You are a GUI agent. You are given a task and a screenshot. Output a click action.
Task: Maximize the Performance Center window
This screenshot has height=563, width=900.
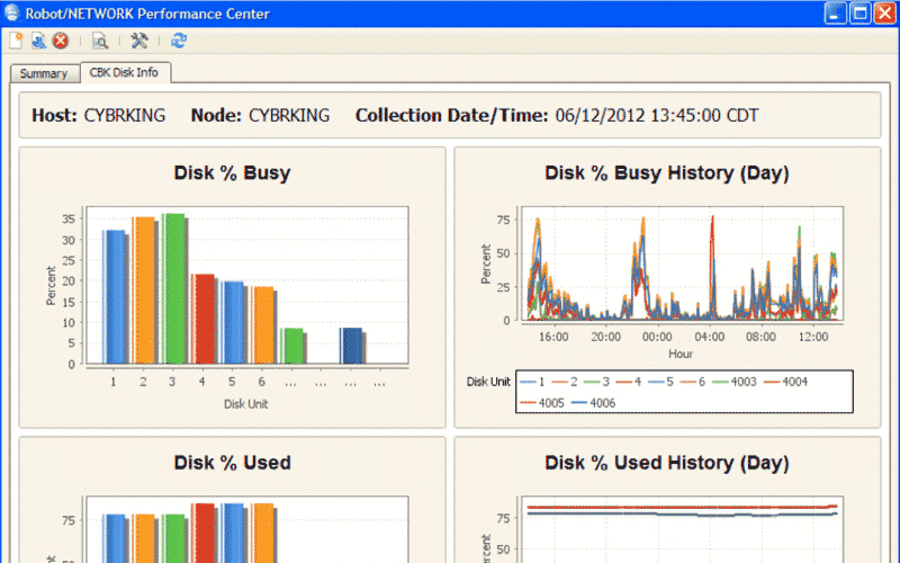pyautogui.click(x=860, y=13)
